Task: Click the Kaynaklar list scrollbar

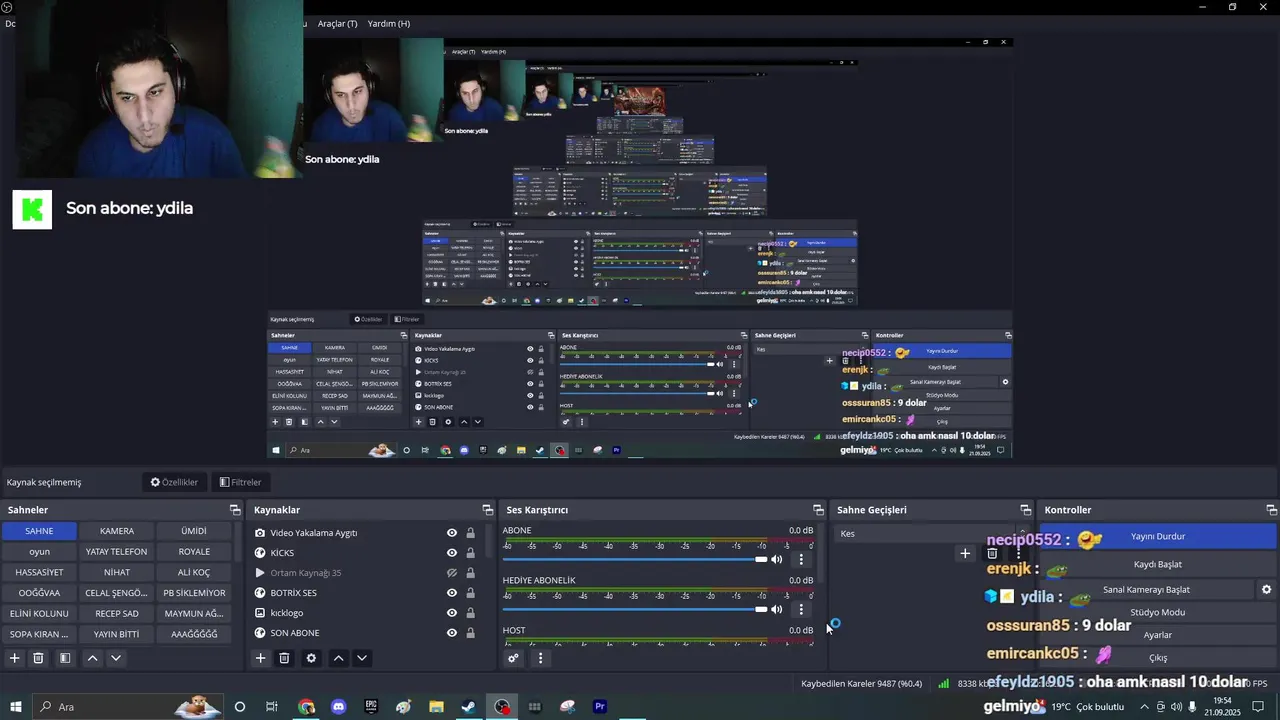Action: coord(488,541)
